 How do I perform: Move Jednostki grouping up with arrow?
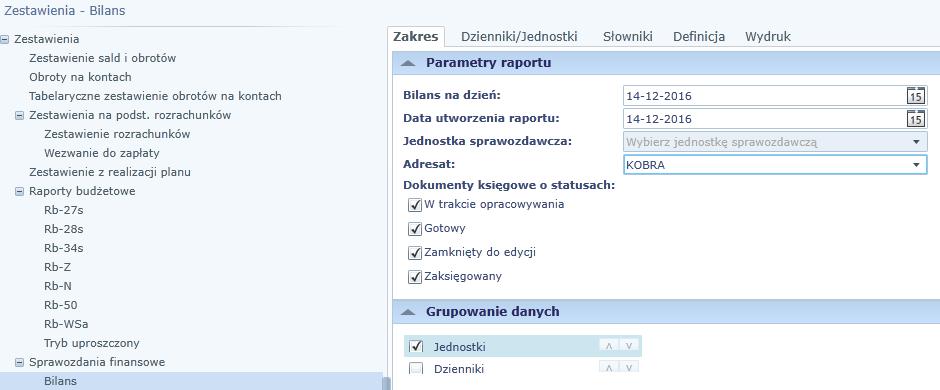pos(608,346)
